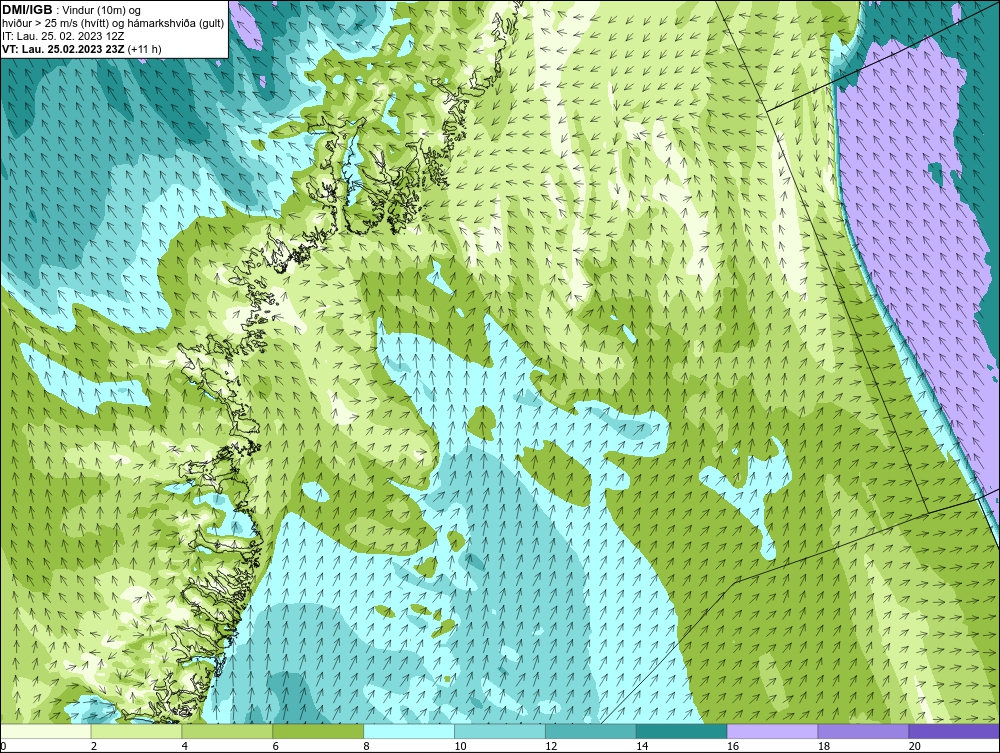Click the 'IT: Lau. 25. 02. 2023 12Z' line
Screen dimensions: 1000x753
pos(62,36)
